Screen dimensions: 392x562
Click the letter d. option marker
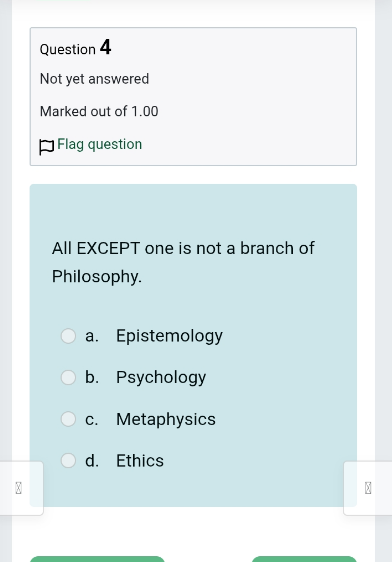coord(92,461)
